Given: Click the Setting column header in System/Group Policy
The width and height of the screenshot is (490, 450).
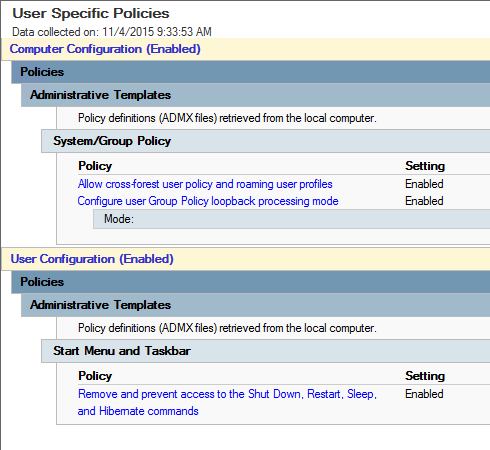Looking at the screenshot, I should (x=425, y=166).
